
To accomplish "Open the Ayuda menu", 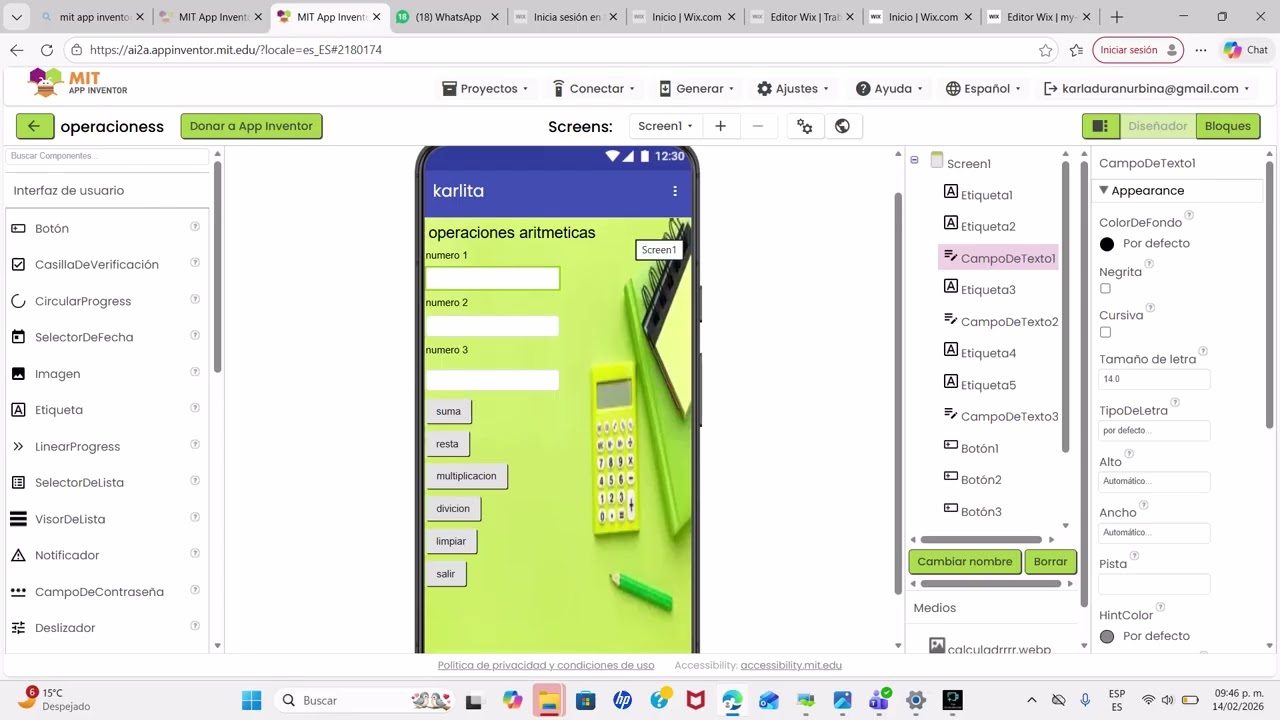I will pyautogui.click(x=889, y=88).
